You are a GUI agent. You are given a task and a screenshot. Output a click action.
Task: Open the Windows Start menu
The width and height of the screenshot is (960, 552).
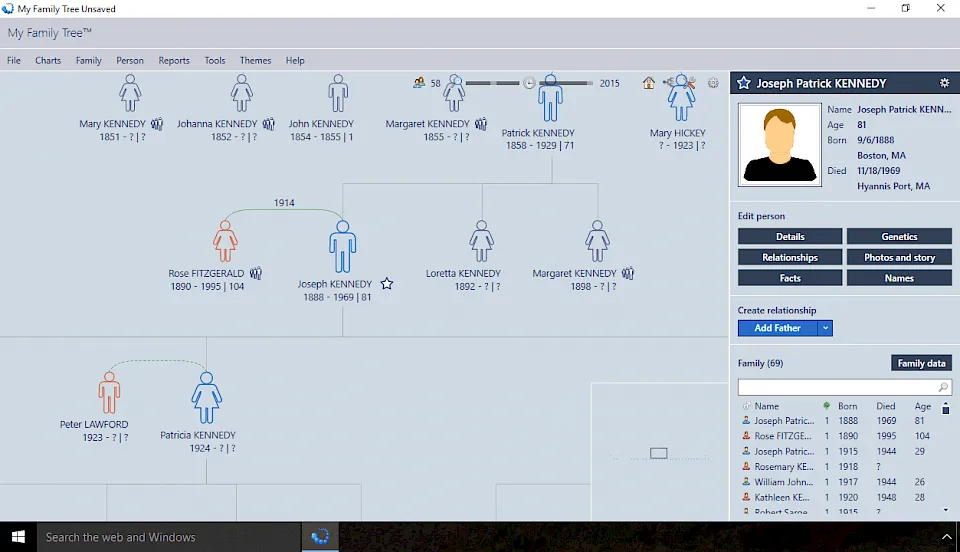(18, 537)
